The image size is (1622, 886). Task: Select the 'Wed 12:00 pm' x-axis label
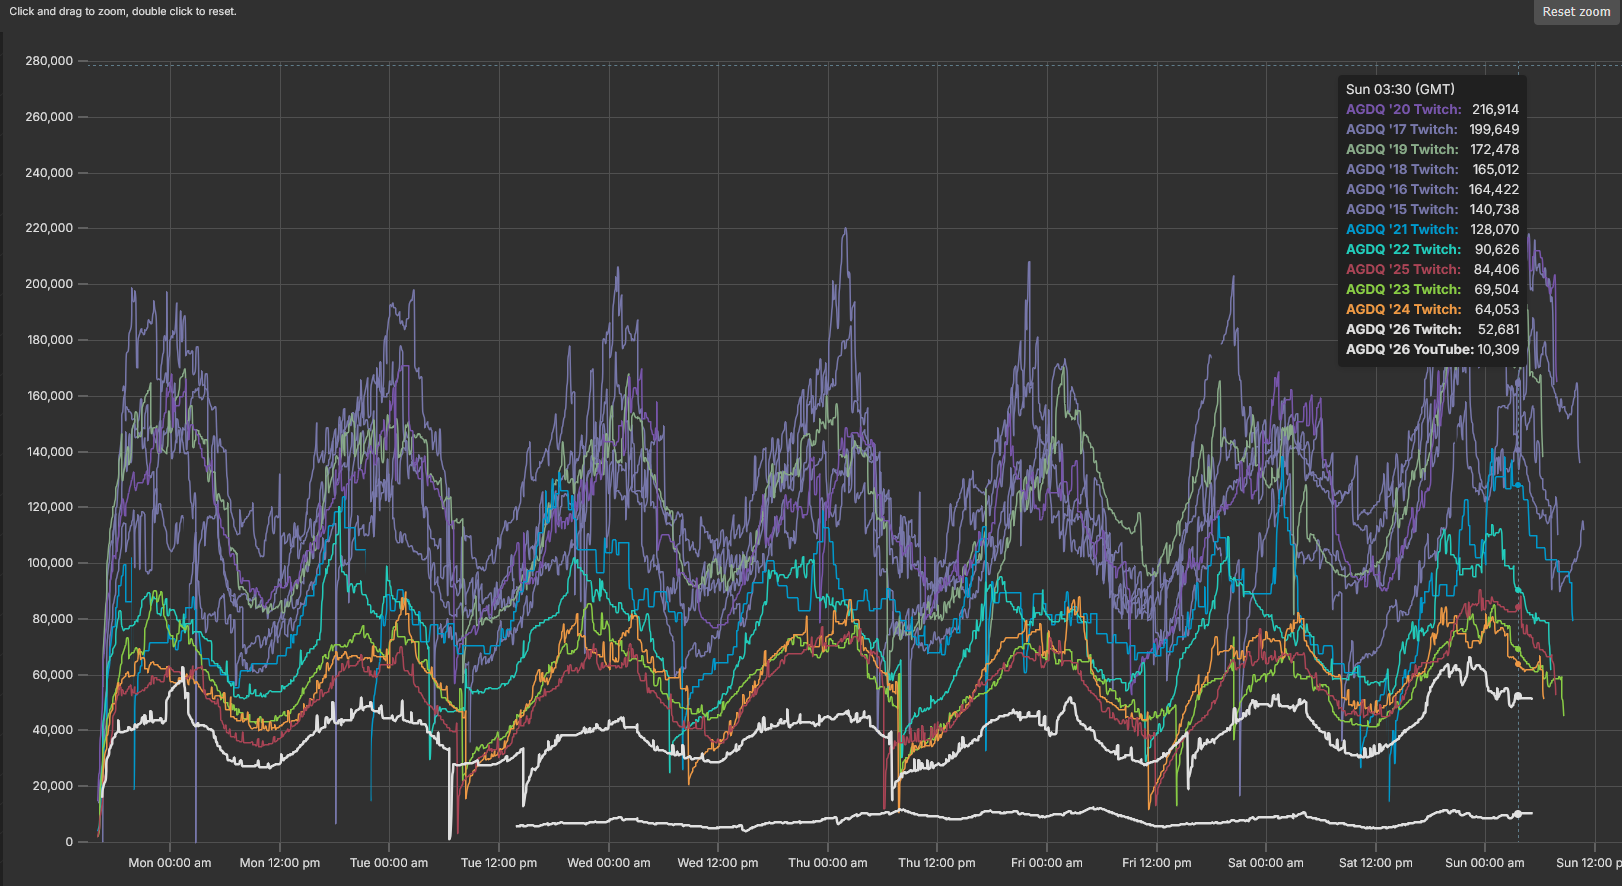[x=718, y=863]
